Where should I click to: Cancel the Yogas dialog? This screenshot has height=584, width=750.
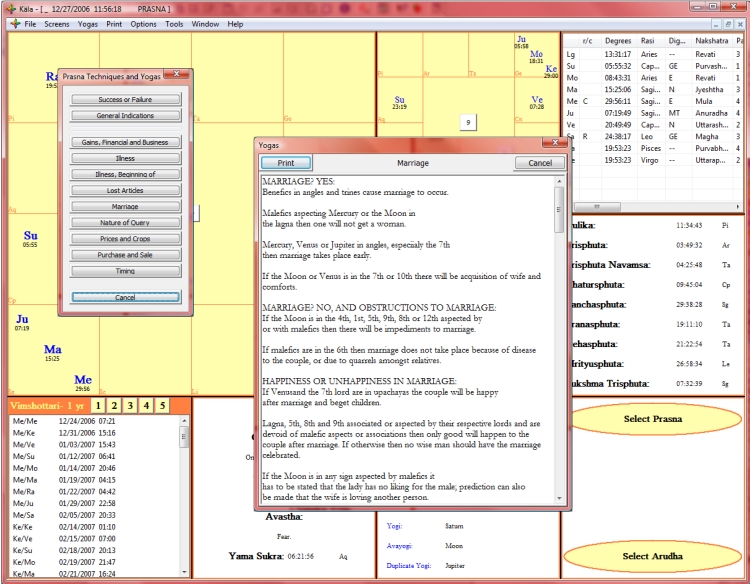click(540, 163)
